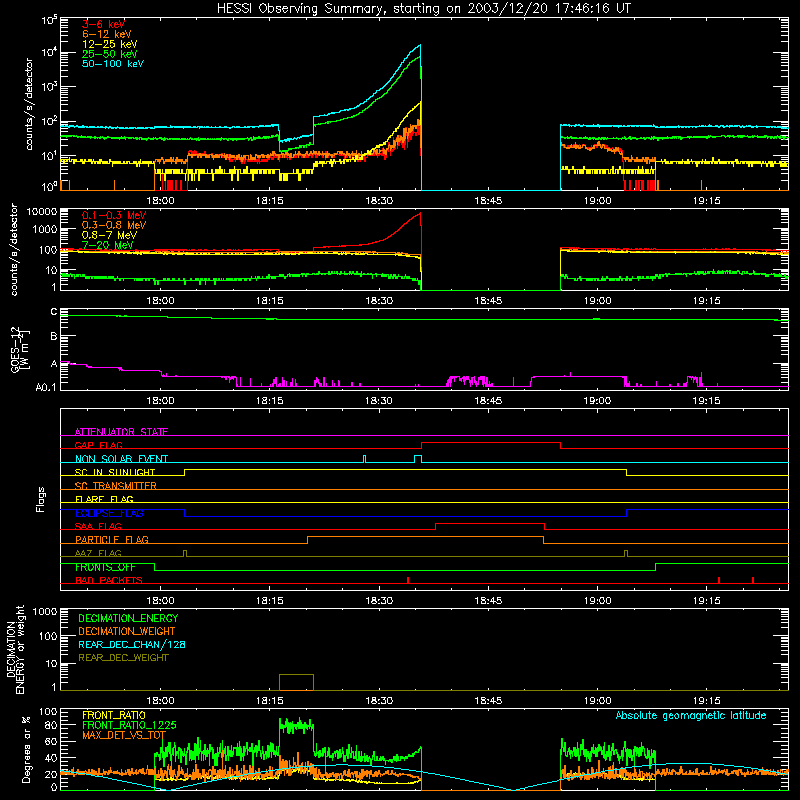Click the REAR_DEC_WEIGHT rectangular pulse in decimation plot
The image size is (800, 800).
coord(296,682)
